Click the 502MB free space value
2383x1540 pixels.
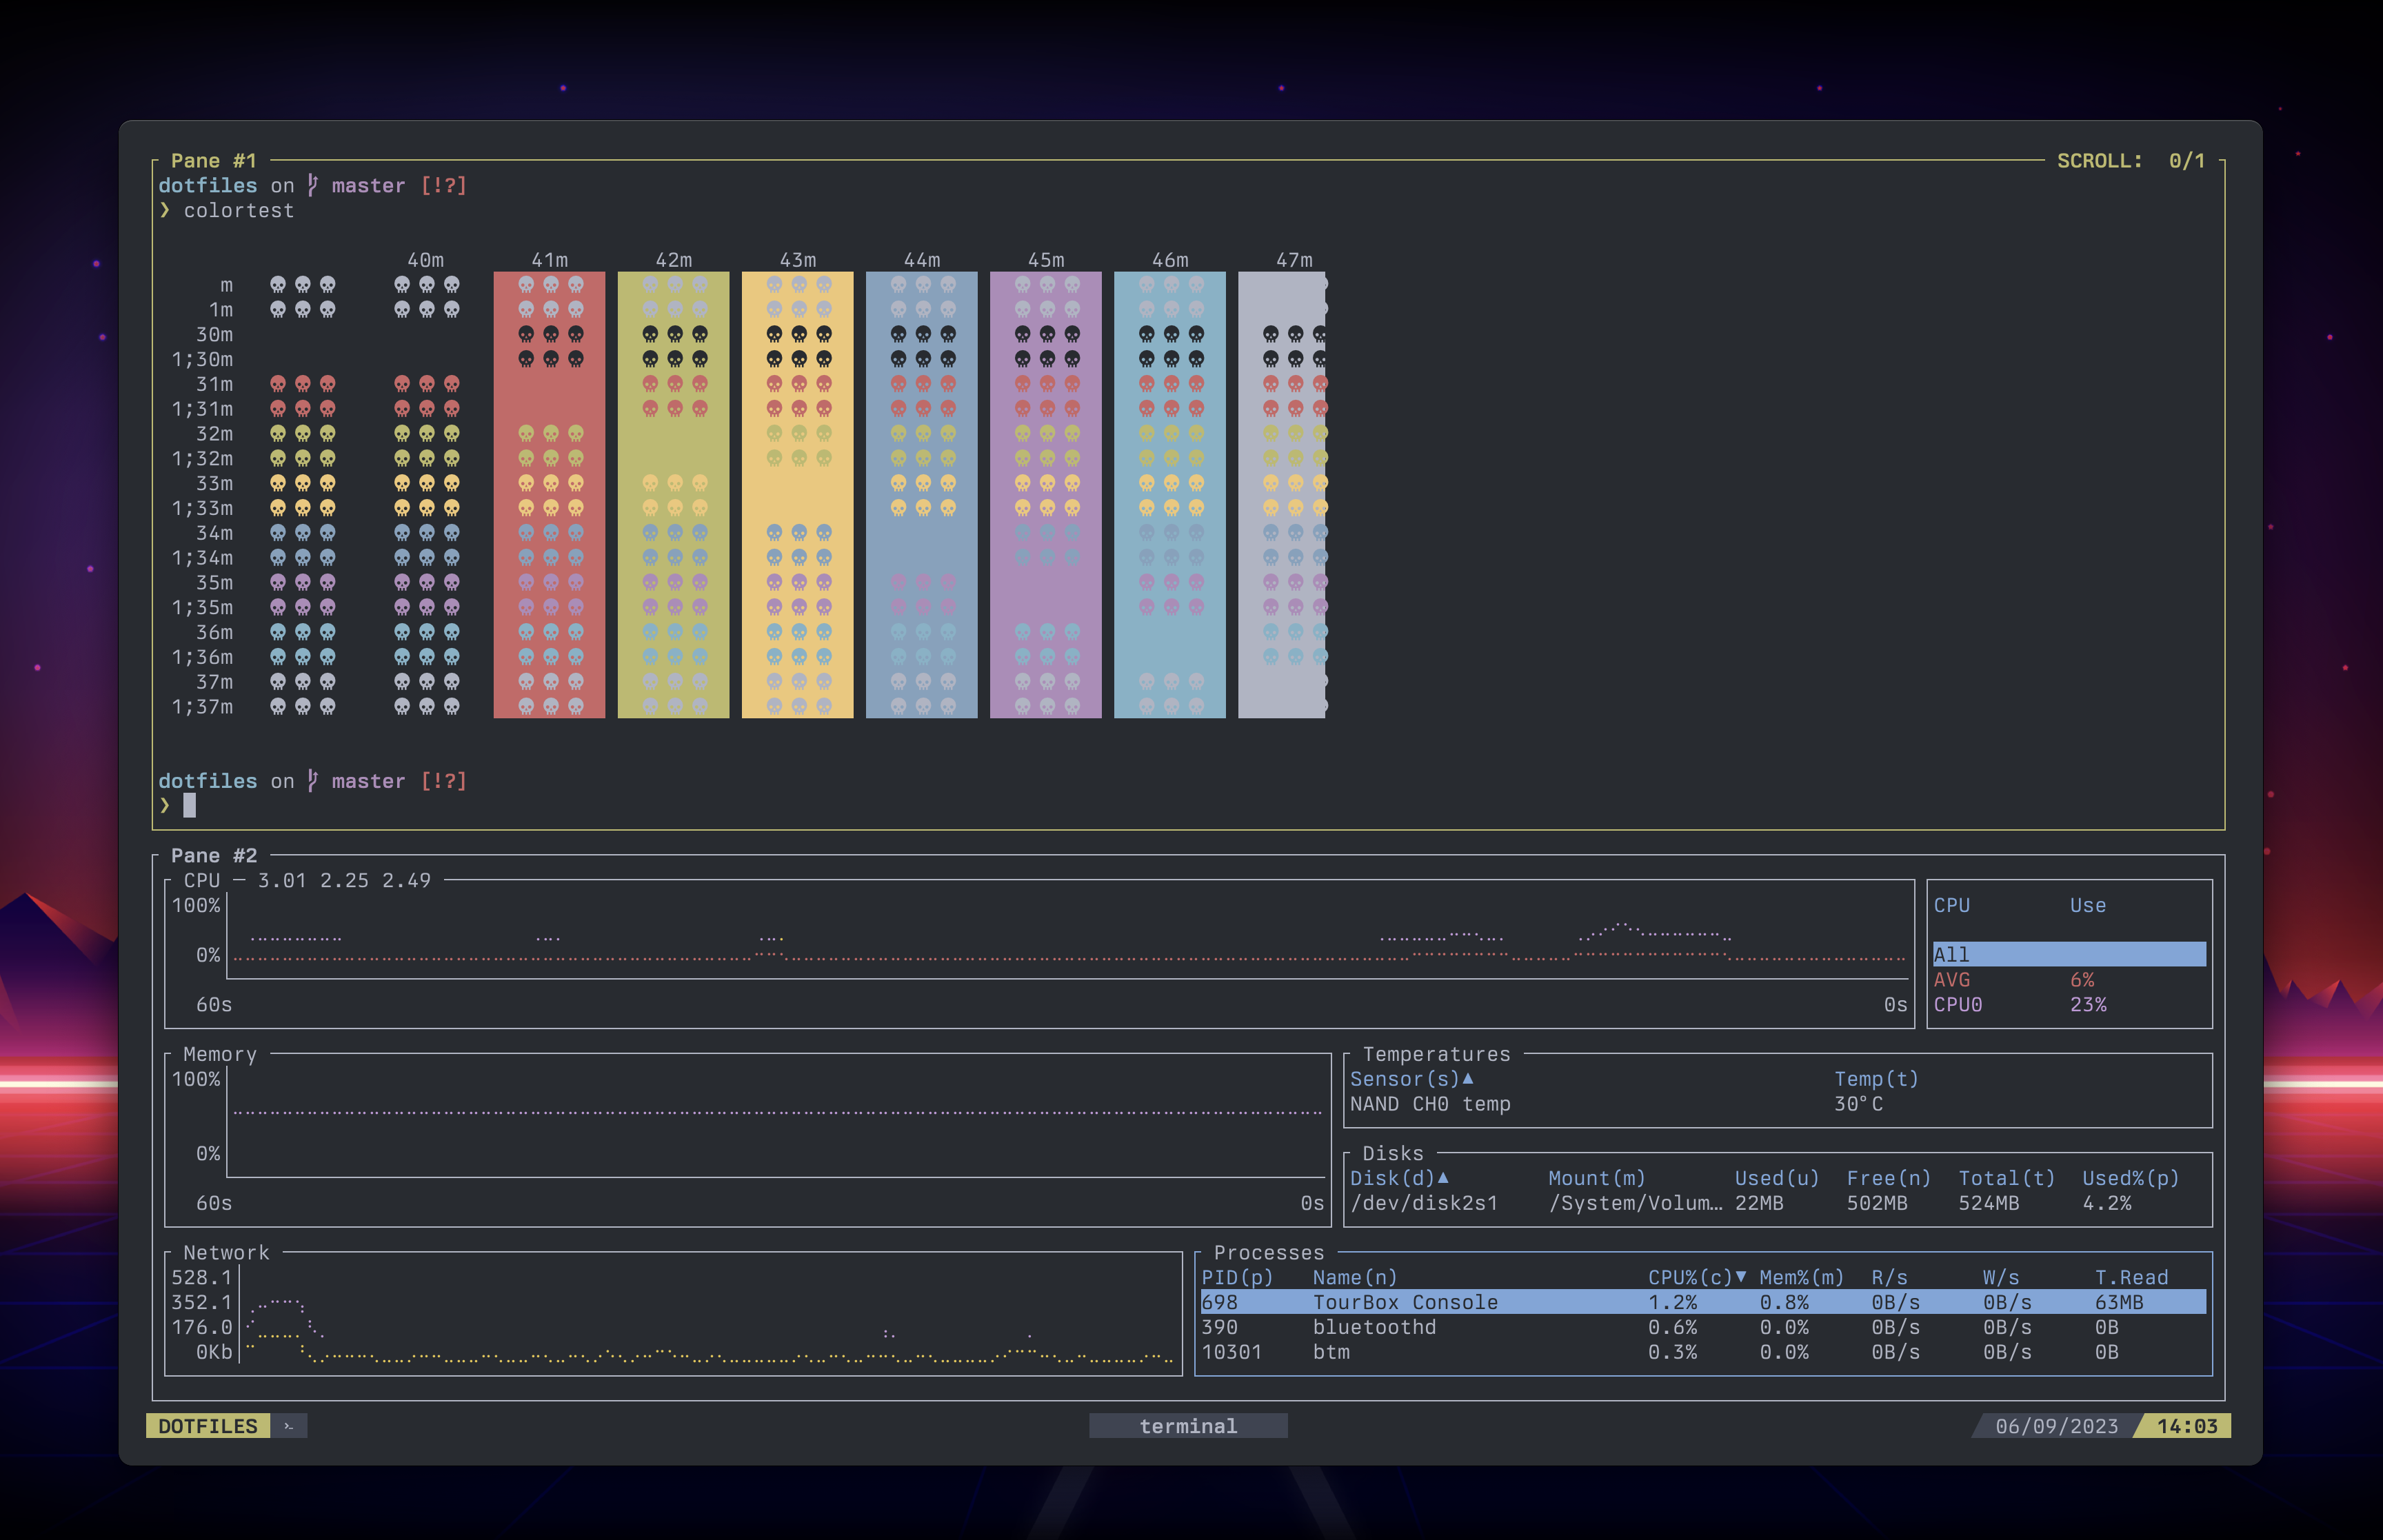(1877, 1202)
